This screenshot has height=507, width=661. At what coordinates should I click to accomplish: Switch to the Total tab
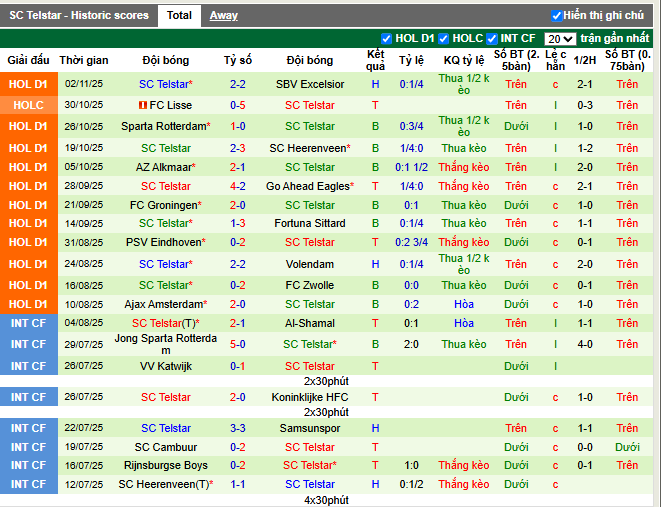point(179,16)
